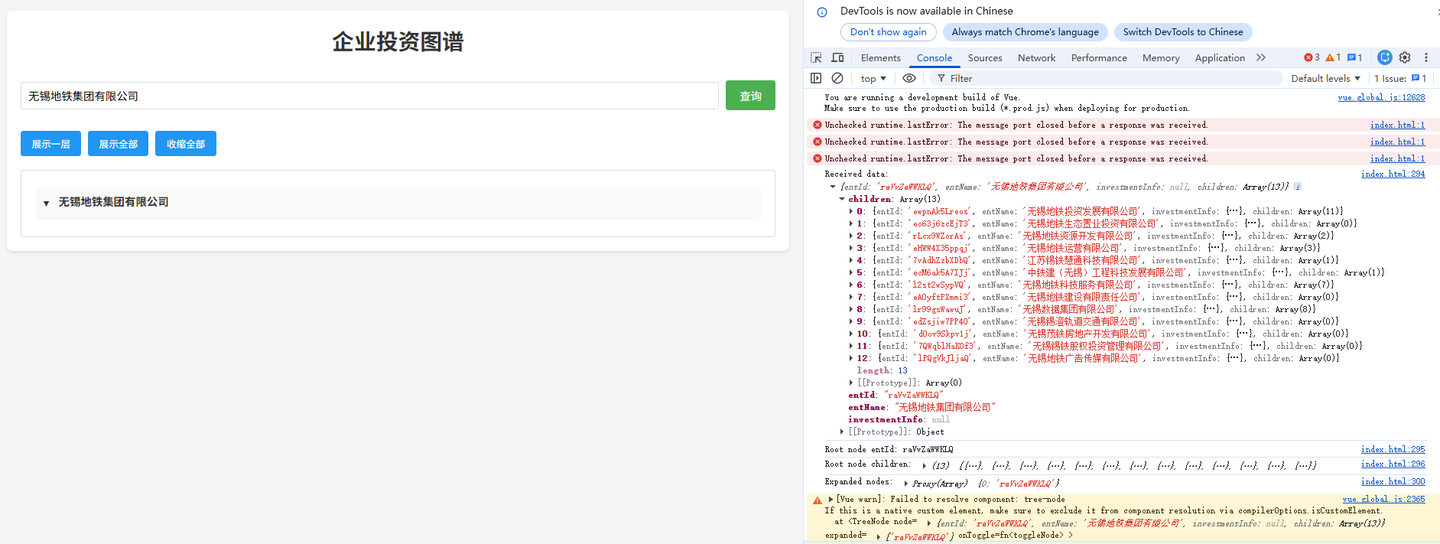The width and height of the screenshot is (1440, 544).
Task: Click the funnel icon in the Filter box
Action: (940, 78)
